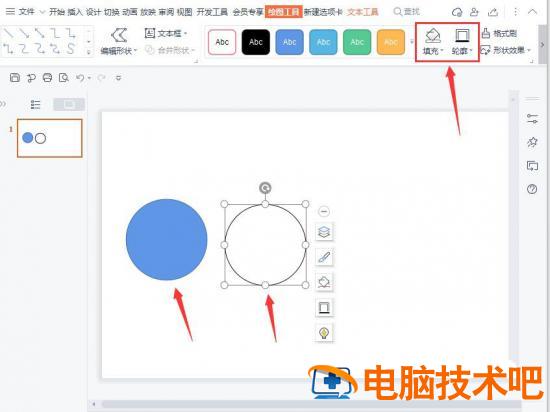Expand the line shapes gallery
Image resolution: width=550 pixels, height=412 pixels.
[x=89, y=53]
